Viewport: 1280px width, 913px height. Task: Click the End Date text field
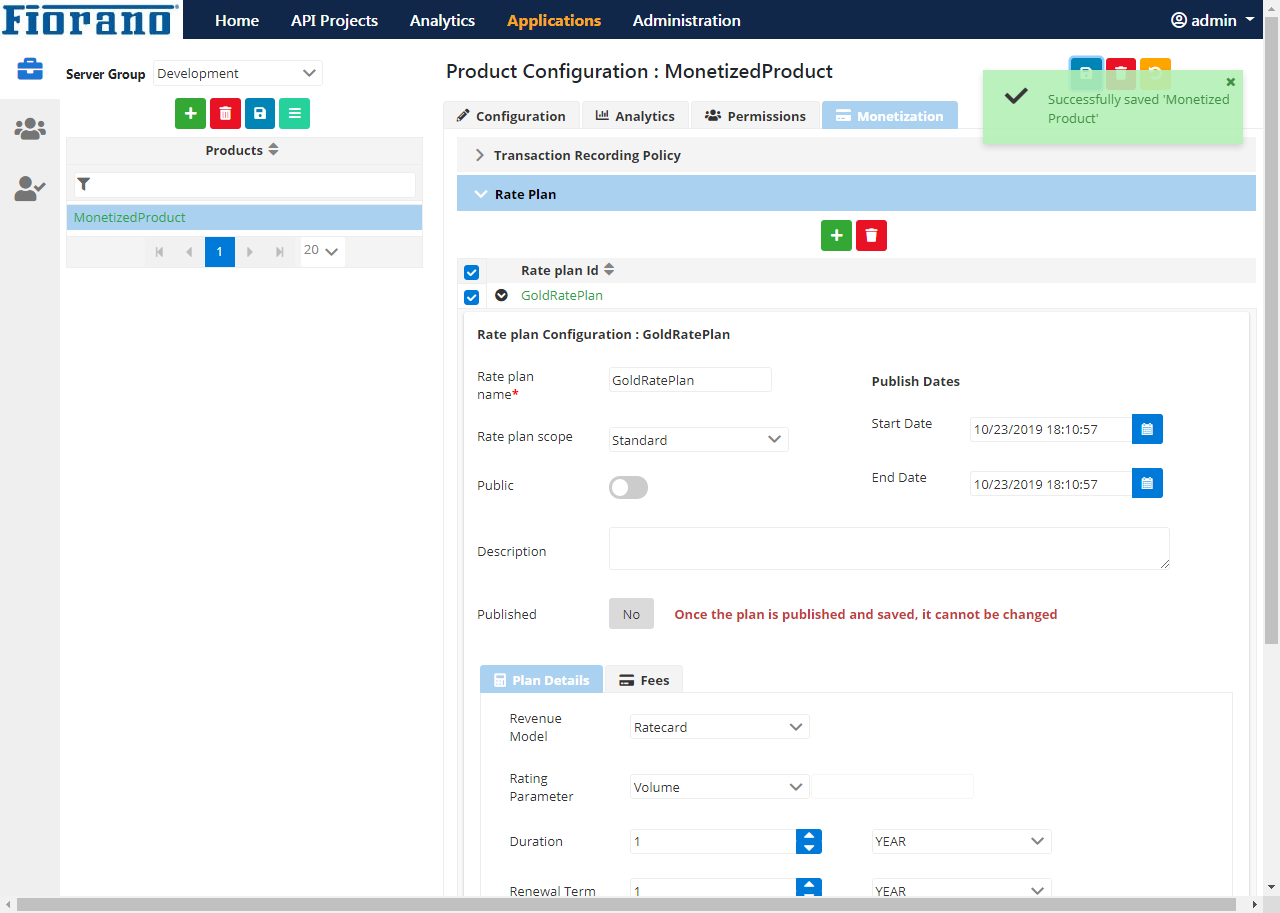click(1051, 483)
